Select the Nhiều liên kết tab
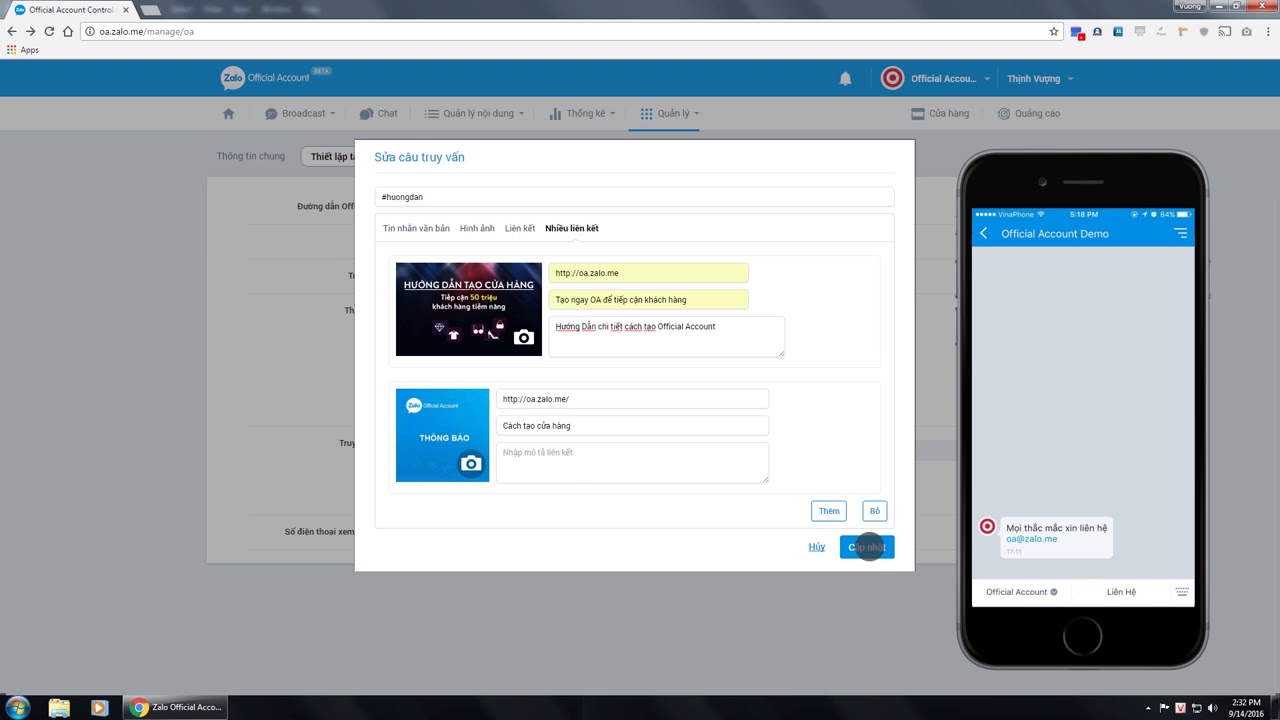This screenshot has width=1280, height=720. tap(572, 228)
